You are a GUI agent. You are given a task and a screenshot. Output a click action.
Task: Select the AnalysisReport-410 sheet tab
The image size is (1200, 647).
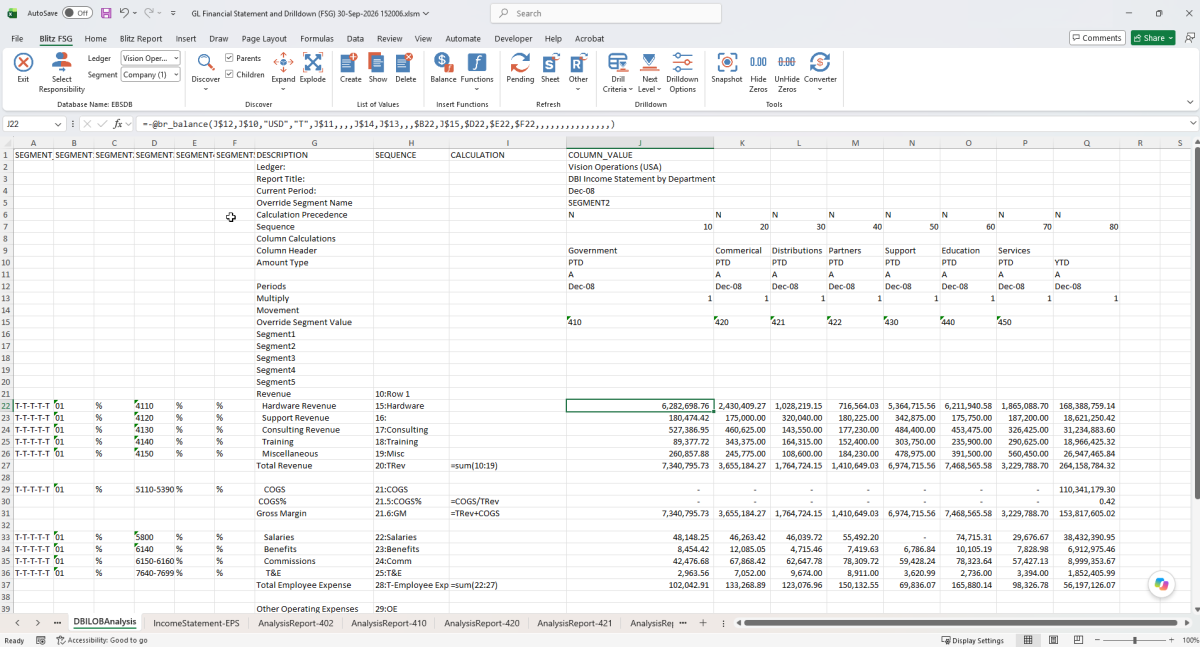391,623
